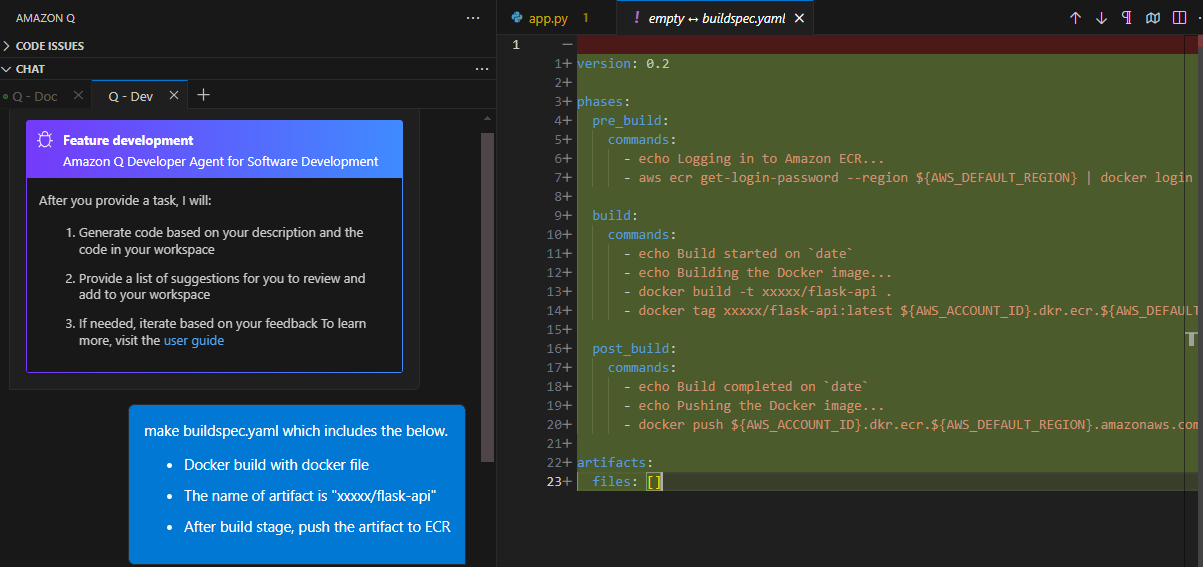Click the 'aws ecr get-login-password' line
The image size is (1203, 567).
pyautogui.click(x=907, y=177)
